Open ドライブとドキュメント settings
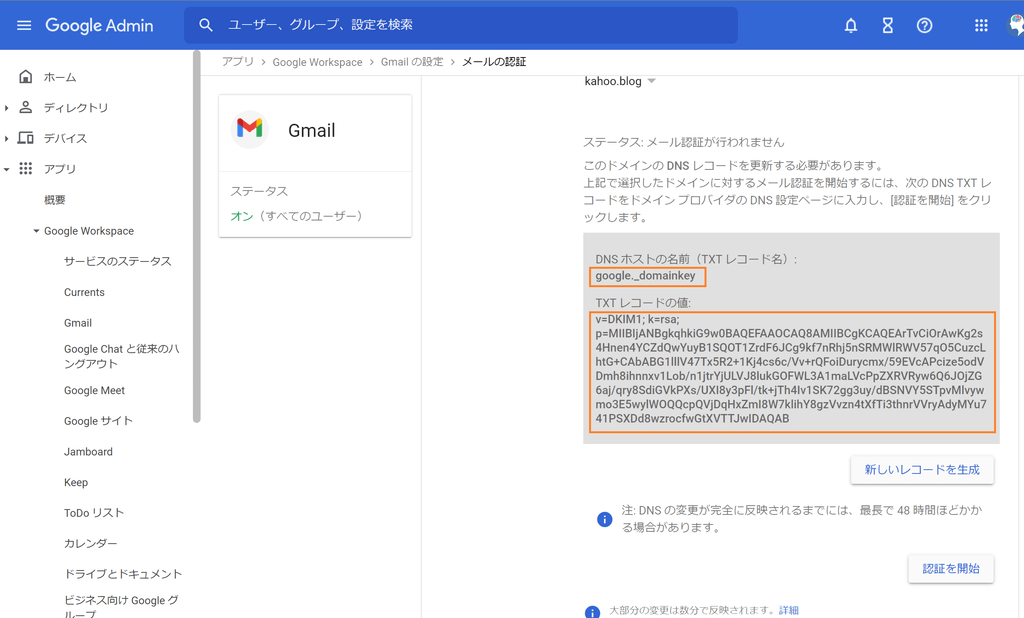 coord(123,574)
